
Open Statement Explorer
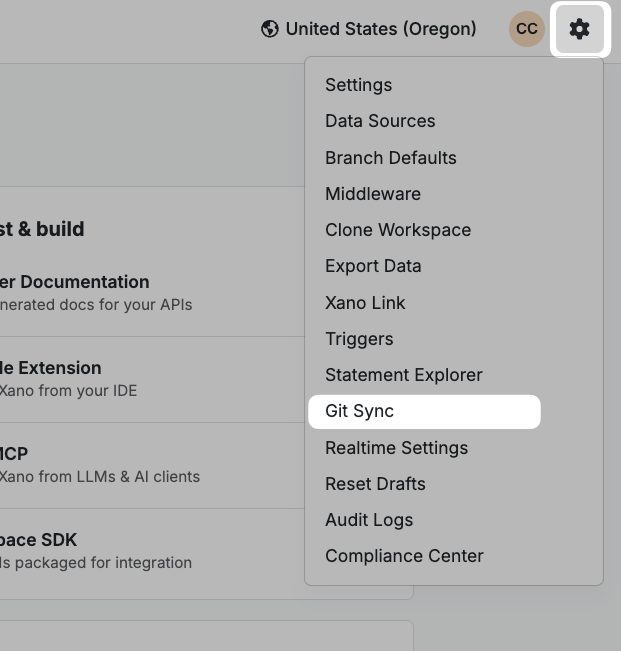click(x=403, y=375)
